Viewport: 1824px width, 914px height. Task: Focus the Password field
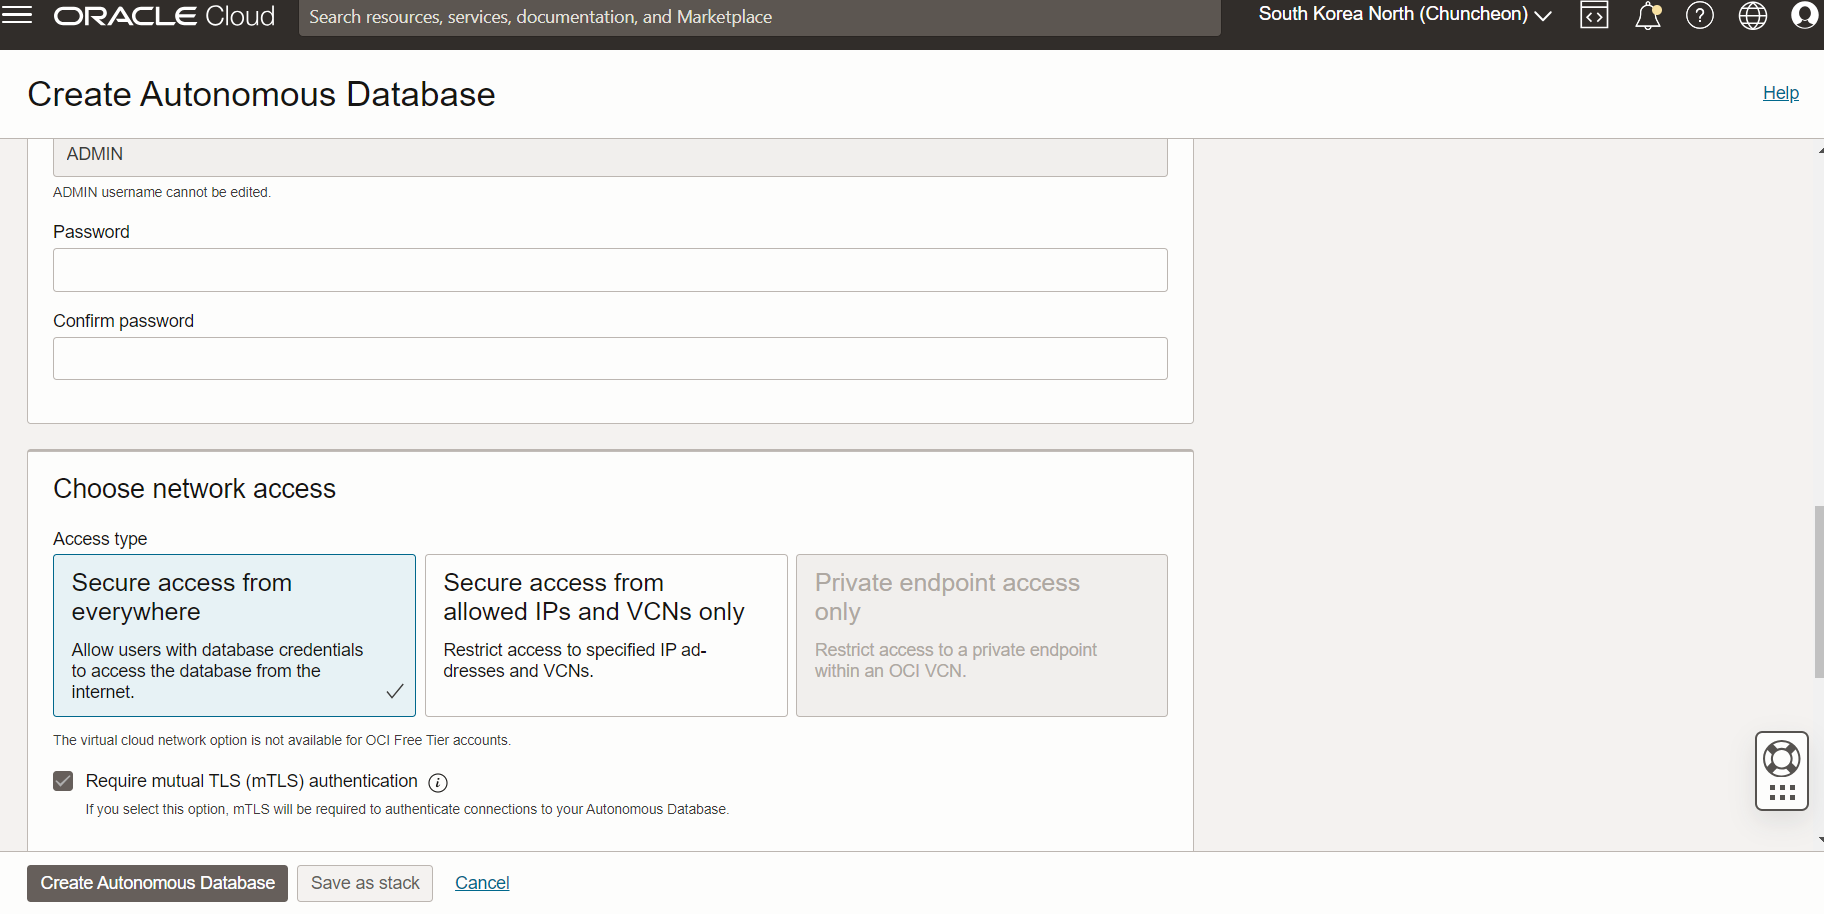click(610, 270)
